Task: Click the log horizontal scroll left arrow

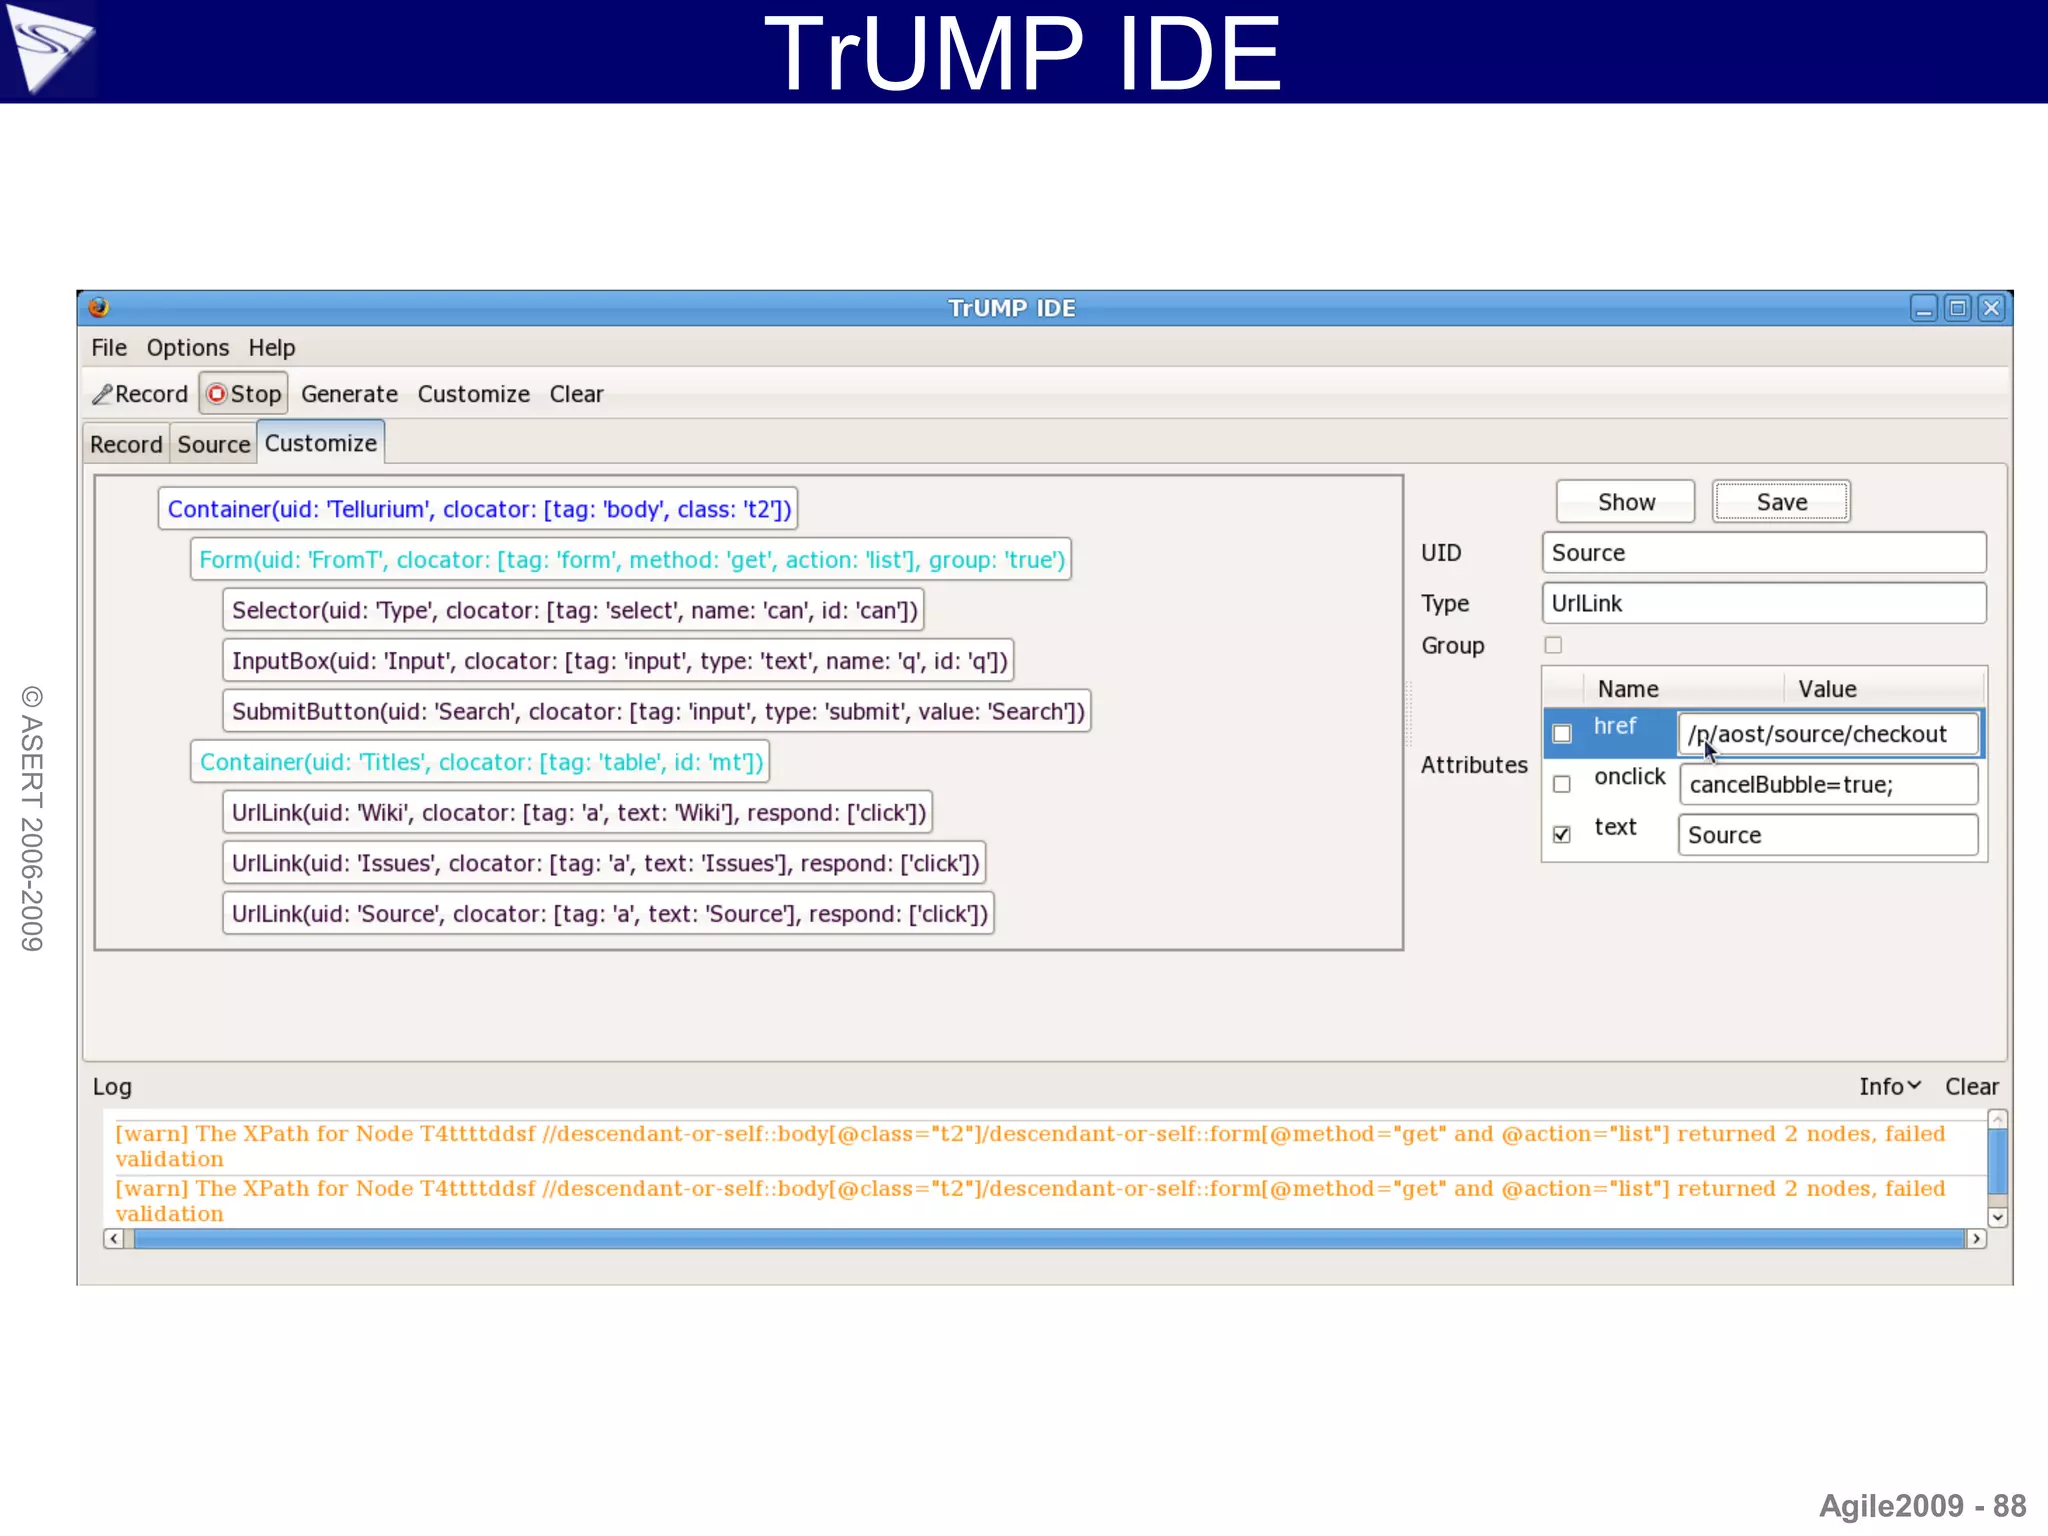Action: (x=114, y=1239)
